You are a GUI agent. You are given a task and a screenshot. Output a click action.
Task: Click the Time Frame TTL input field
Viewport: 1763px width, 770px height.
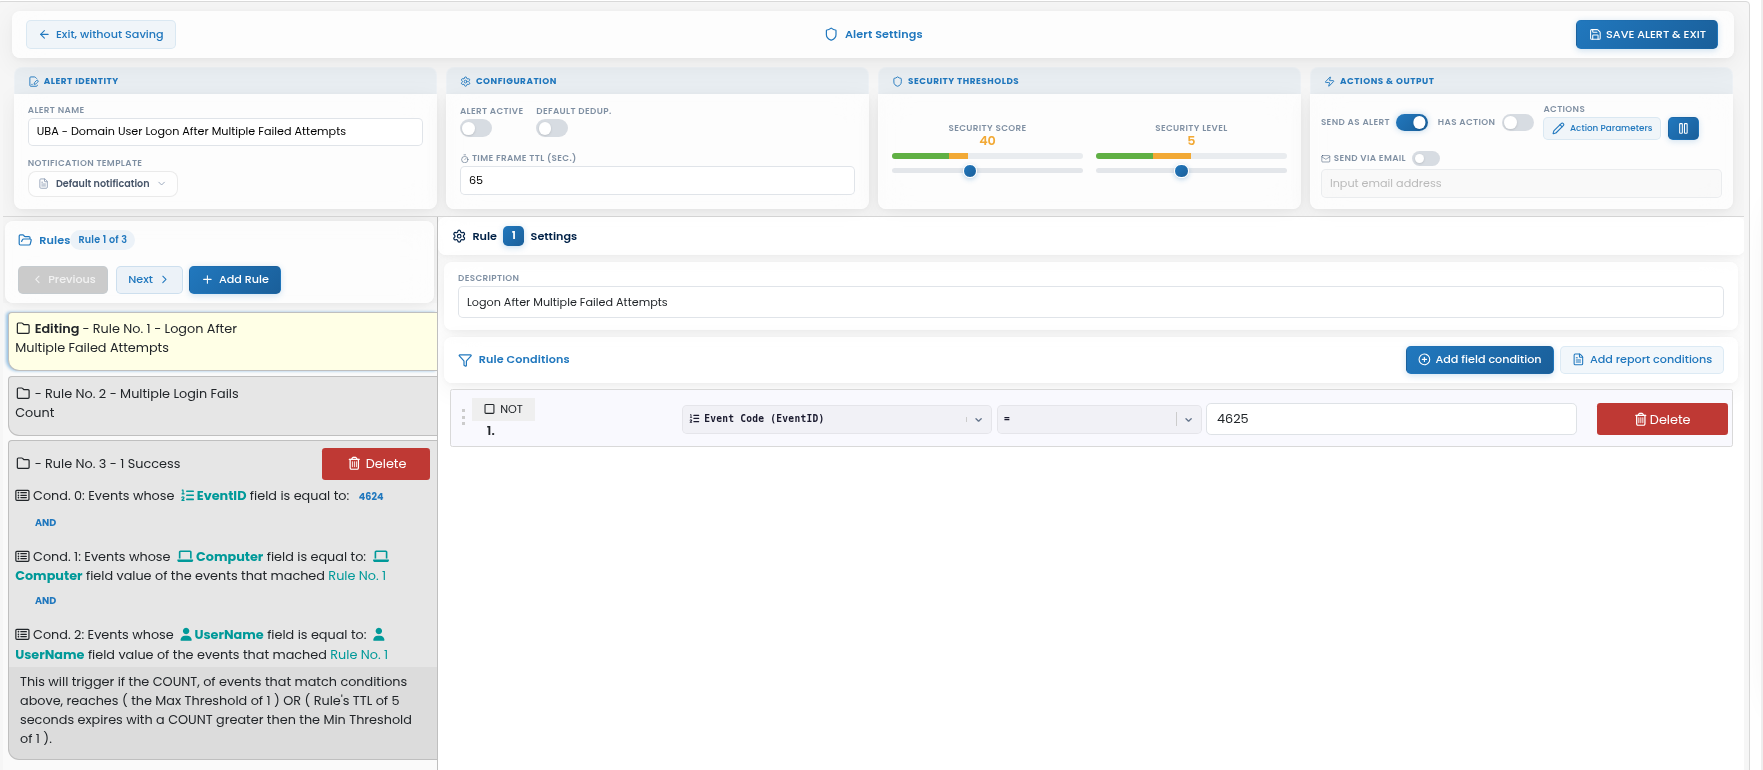point(657,181)
